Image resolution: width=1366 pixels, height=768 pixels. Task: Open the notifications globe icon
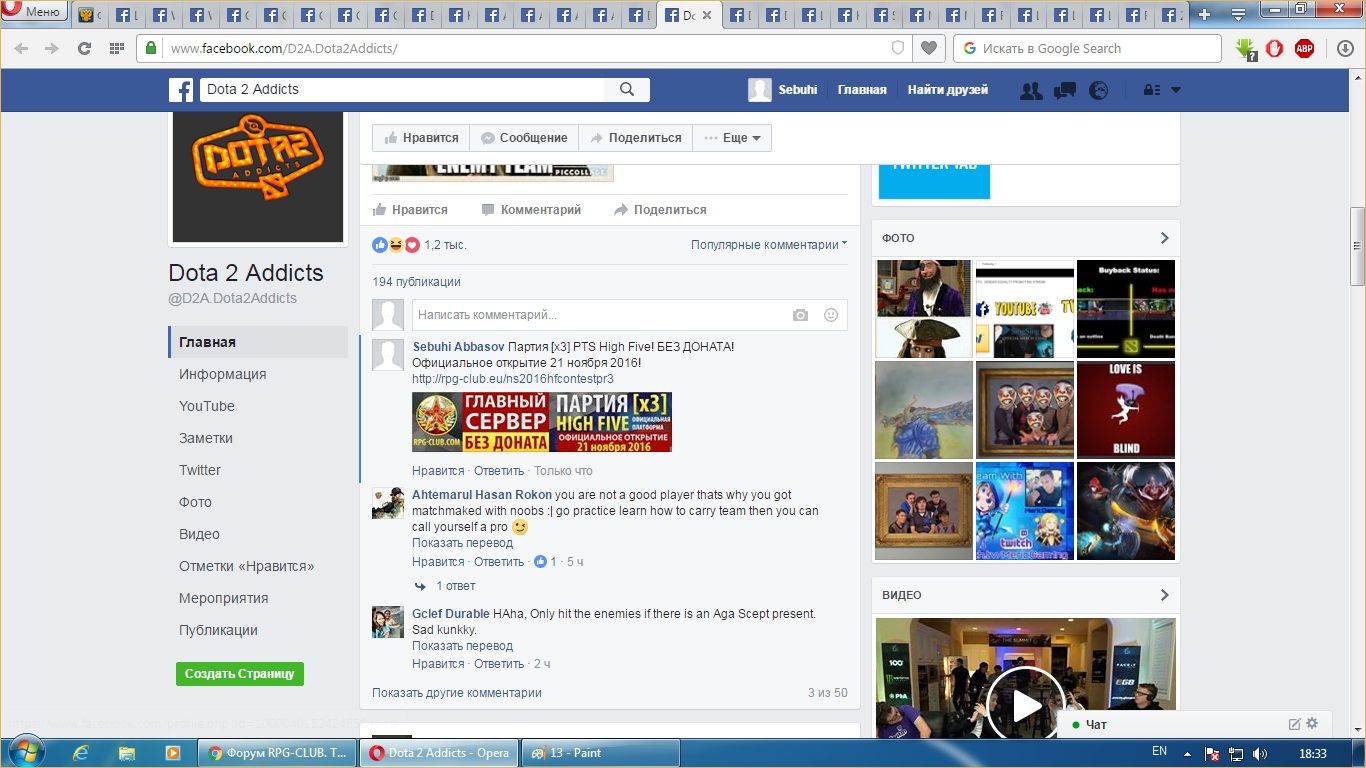point(1099,90)
